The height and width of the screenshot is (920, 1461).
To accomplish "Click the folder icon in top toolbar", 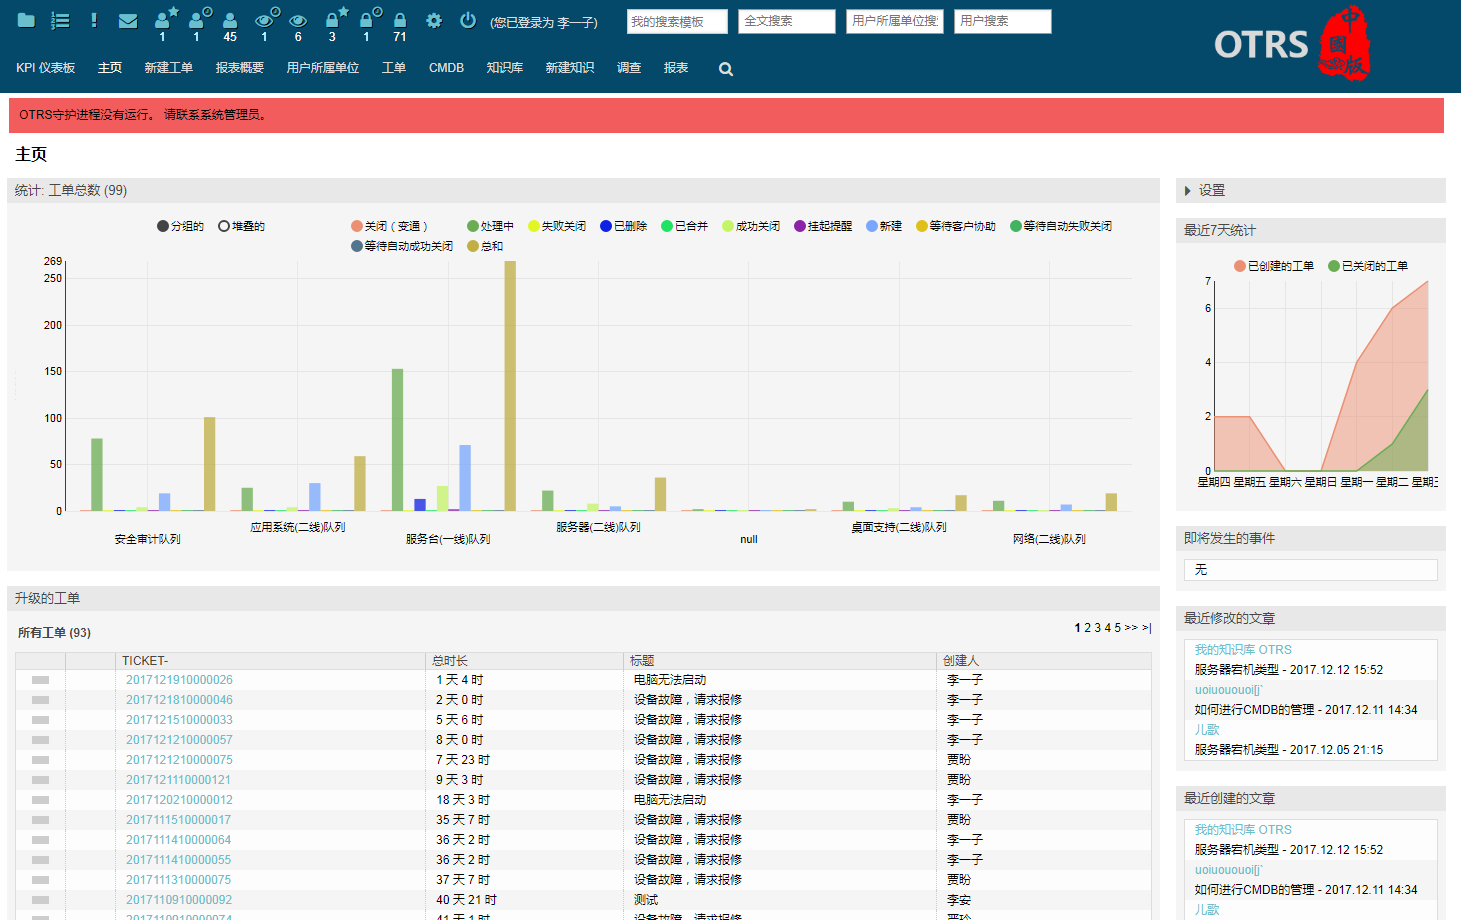I will [x=27, y=20].
